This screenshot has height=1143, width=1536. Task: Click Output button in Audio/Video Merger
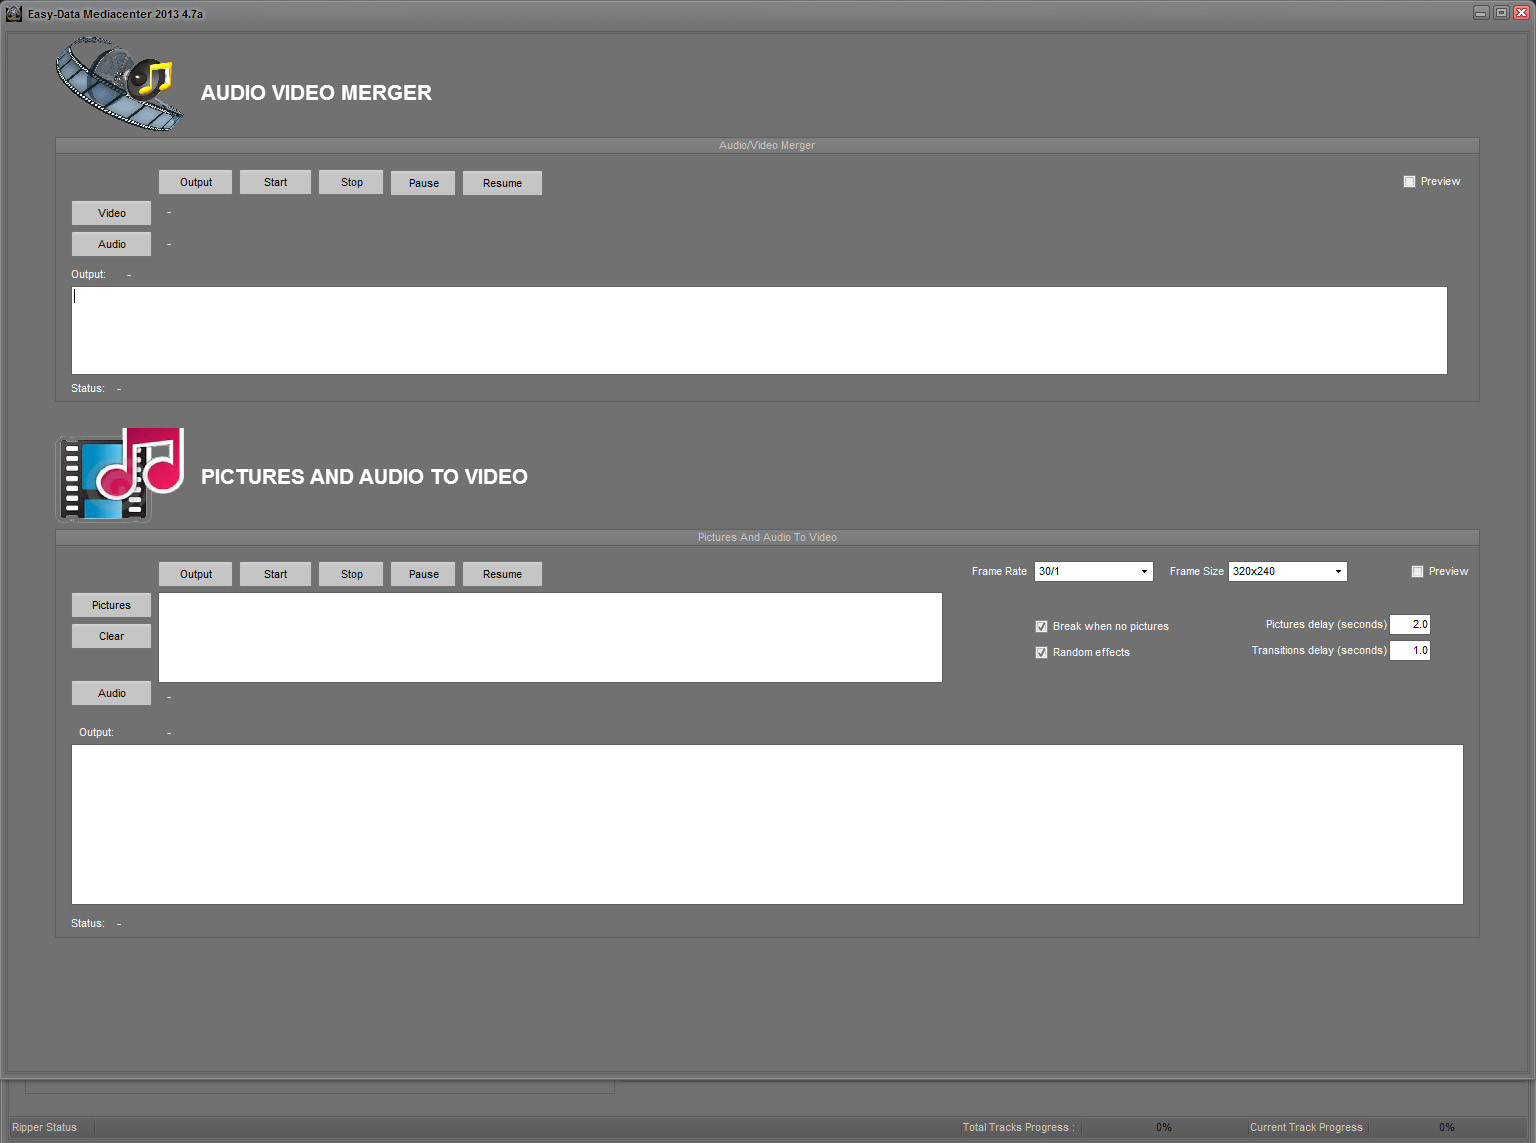point(195,182)
